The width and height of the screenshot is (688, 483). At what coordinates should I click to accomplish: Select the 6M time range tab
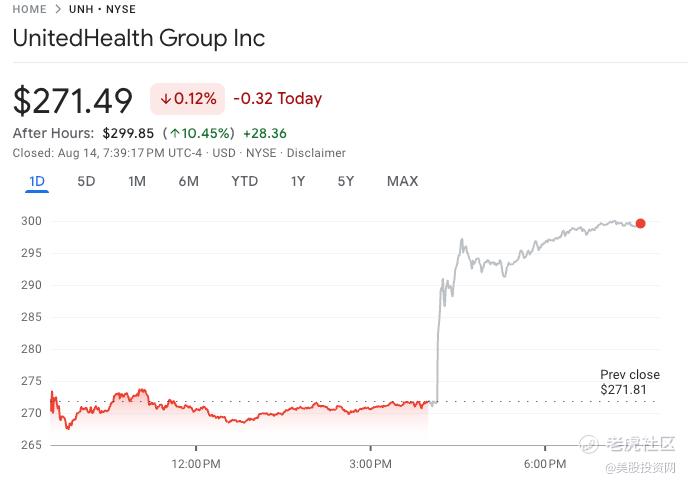(x=188, y=181)
